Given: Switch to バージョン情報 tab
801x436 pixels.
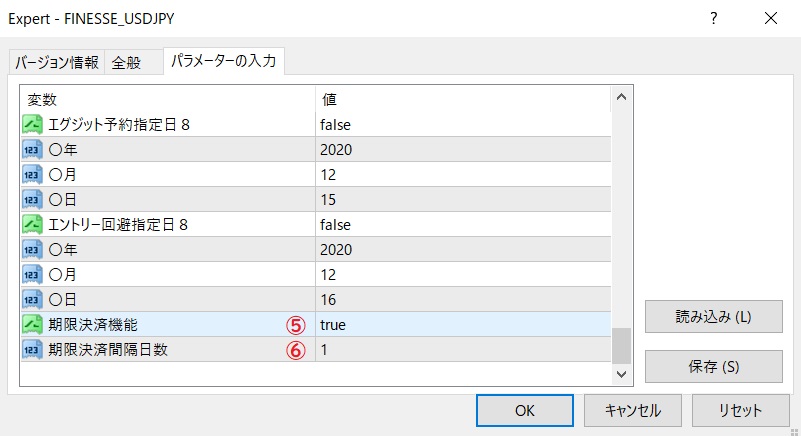Looking at the screenshot, I should (56, 63).
